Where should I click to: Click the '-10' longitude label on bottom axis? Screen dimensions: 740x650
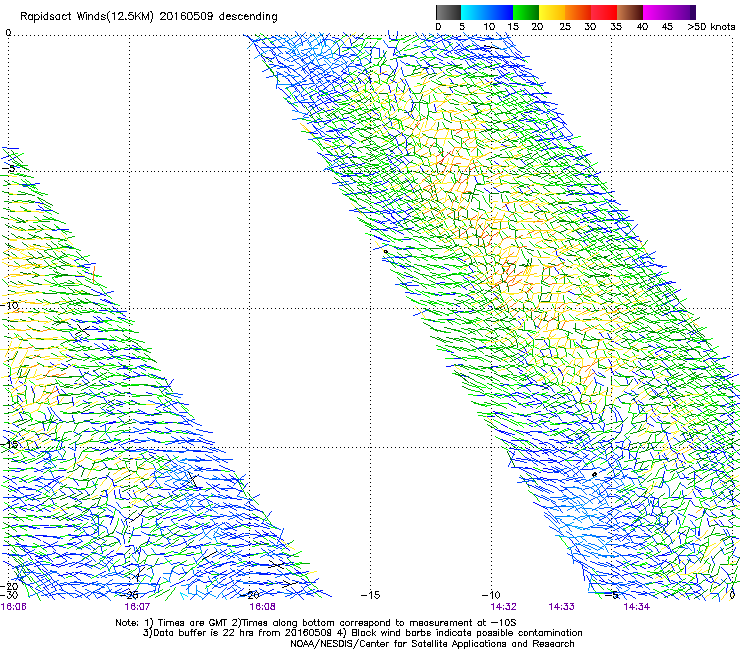pos(491,595)
